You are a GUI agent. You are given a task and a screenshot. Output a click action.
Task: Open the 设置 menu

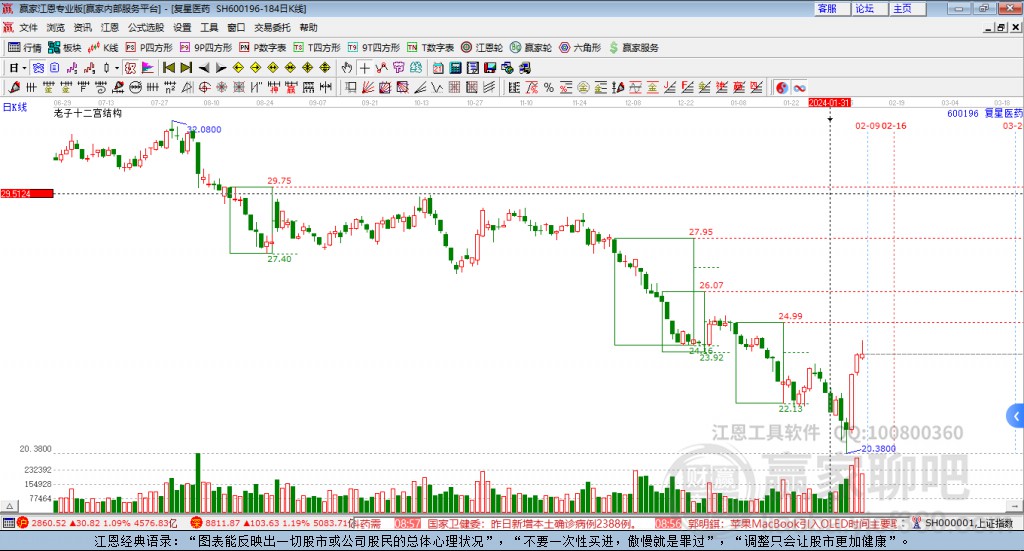[182, 27]
